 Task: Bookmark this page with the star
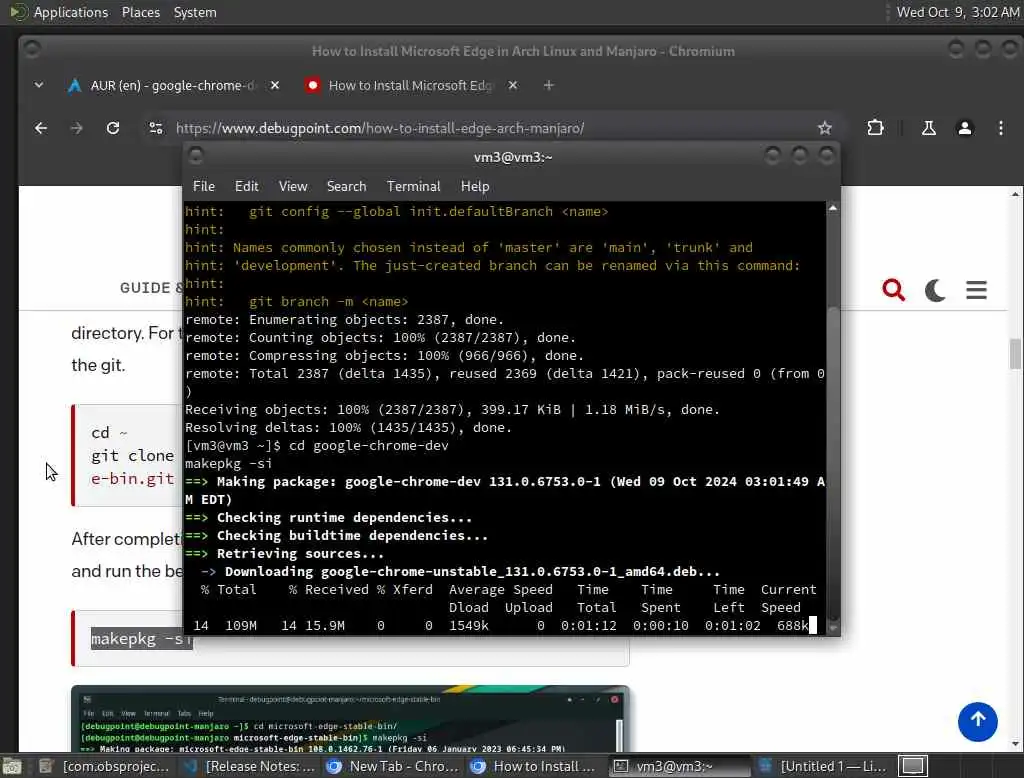(825, 128)
